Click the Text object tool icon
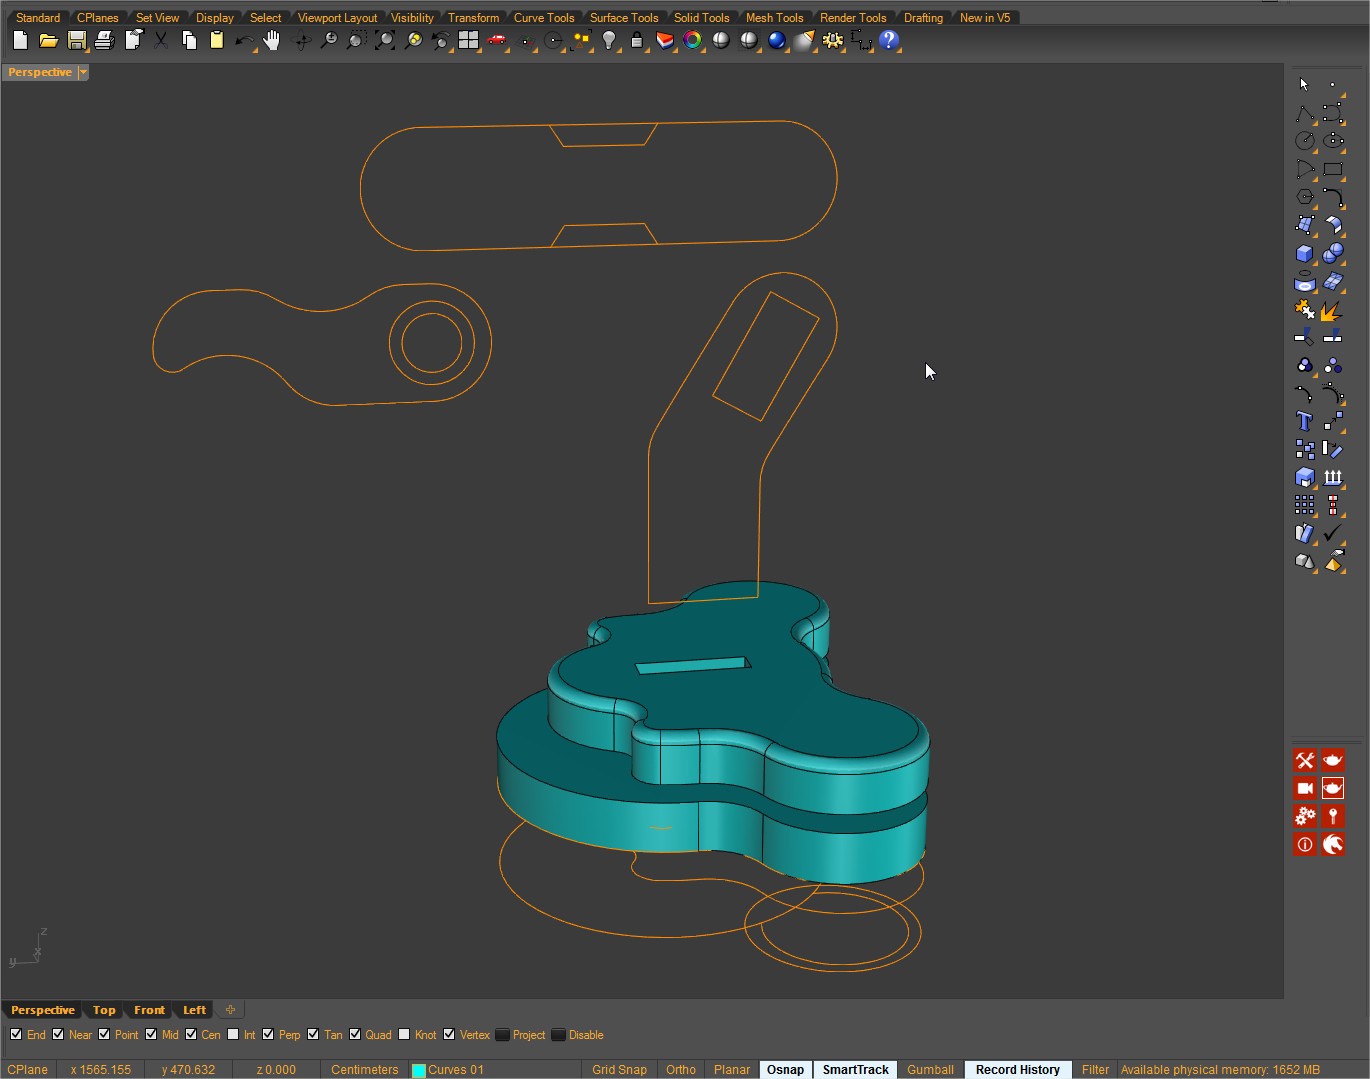This screenshot has height=1079, width=1370. click(x=1304, y=422)
